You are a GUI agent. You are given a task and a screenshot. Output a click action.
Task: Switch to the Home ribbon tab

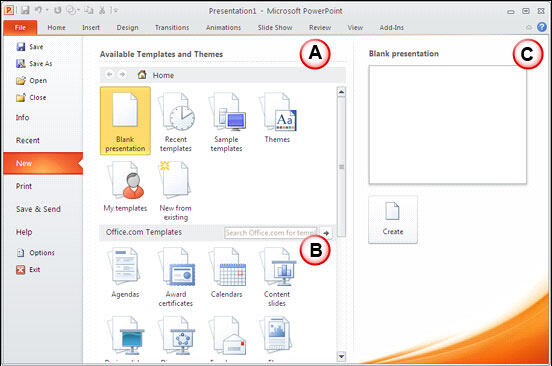57,27
